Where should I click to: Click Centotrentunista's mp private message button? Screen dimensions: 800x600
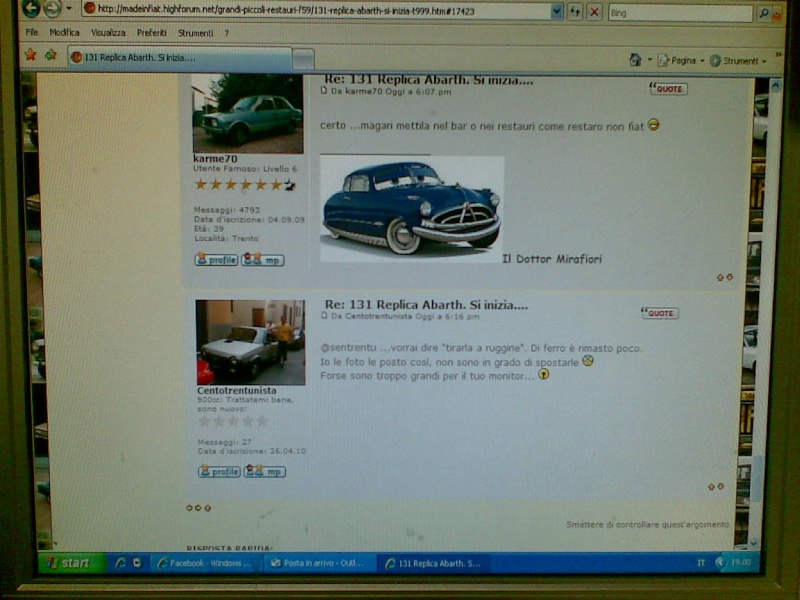(x=264, y=471)
